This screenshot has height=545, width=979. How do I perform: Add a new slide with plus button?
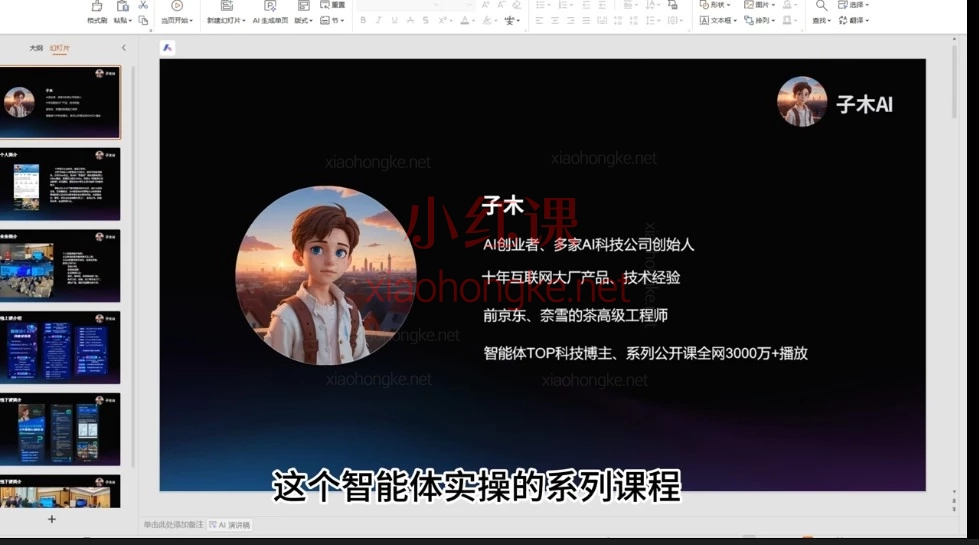tap(52, 519)
